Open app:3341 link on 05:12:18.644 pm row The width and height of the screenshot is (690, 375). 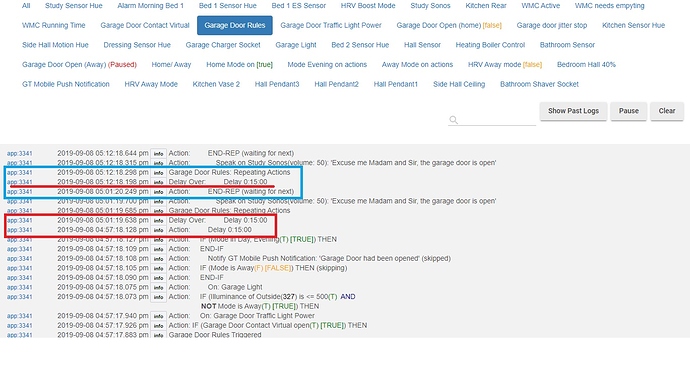pyautogui.click(x=19, y=154)
